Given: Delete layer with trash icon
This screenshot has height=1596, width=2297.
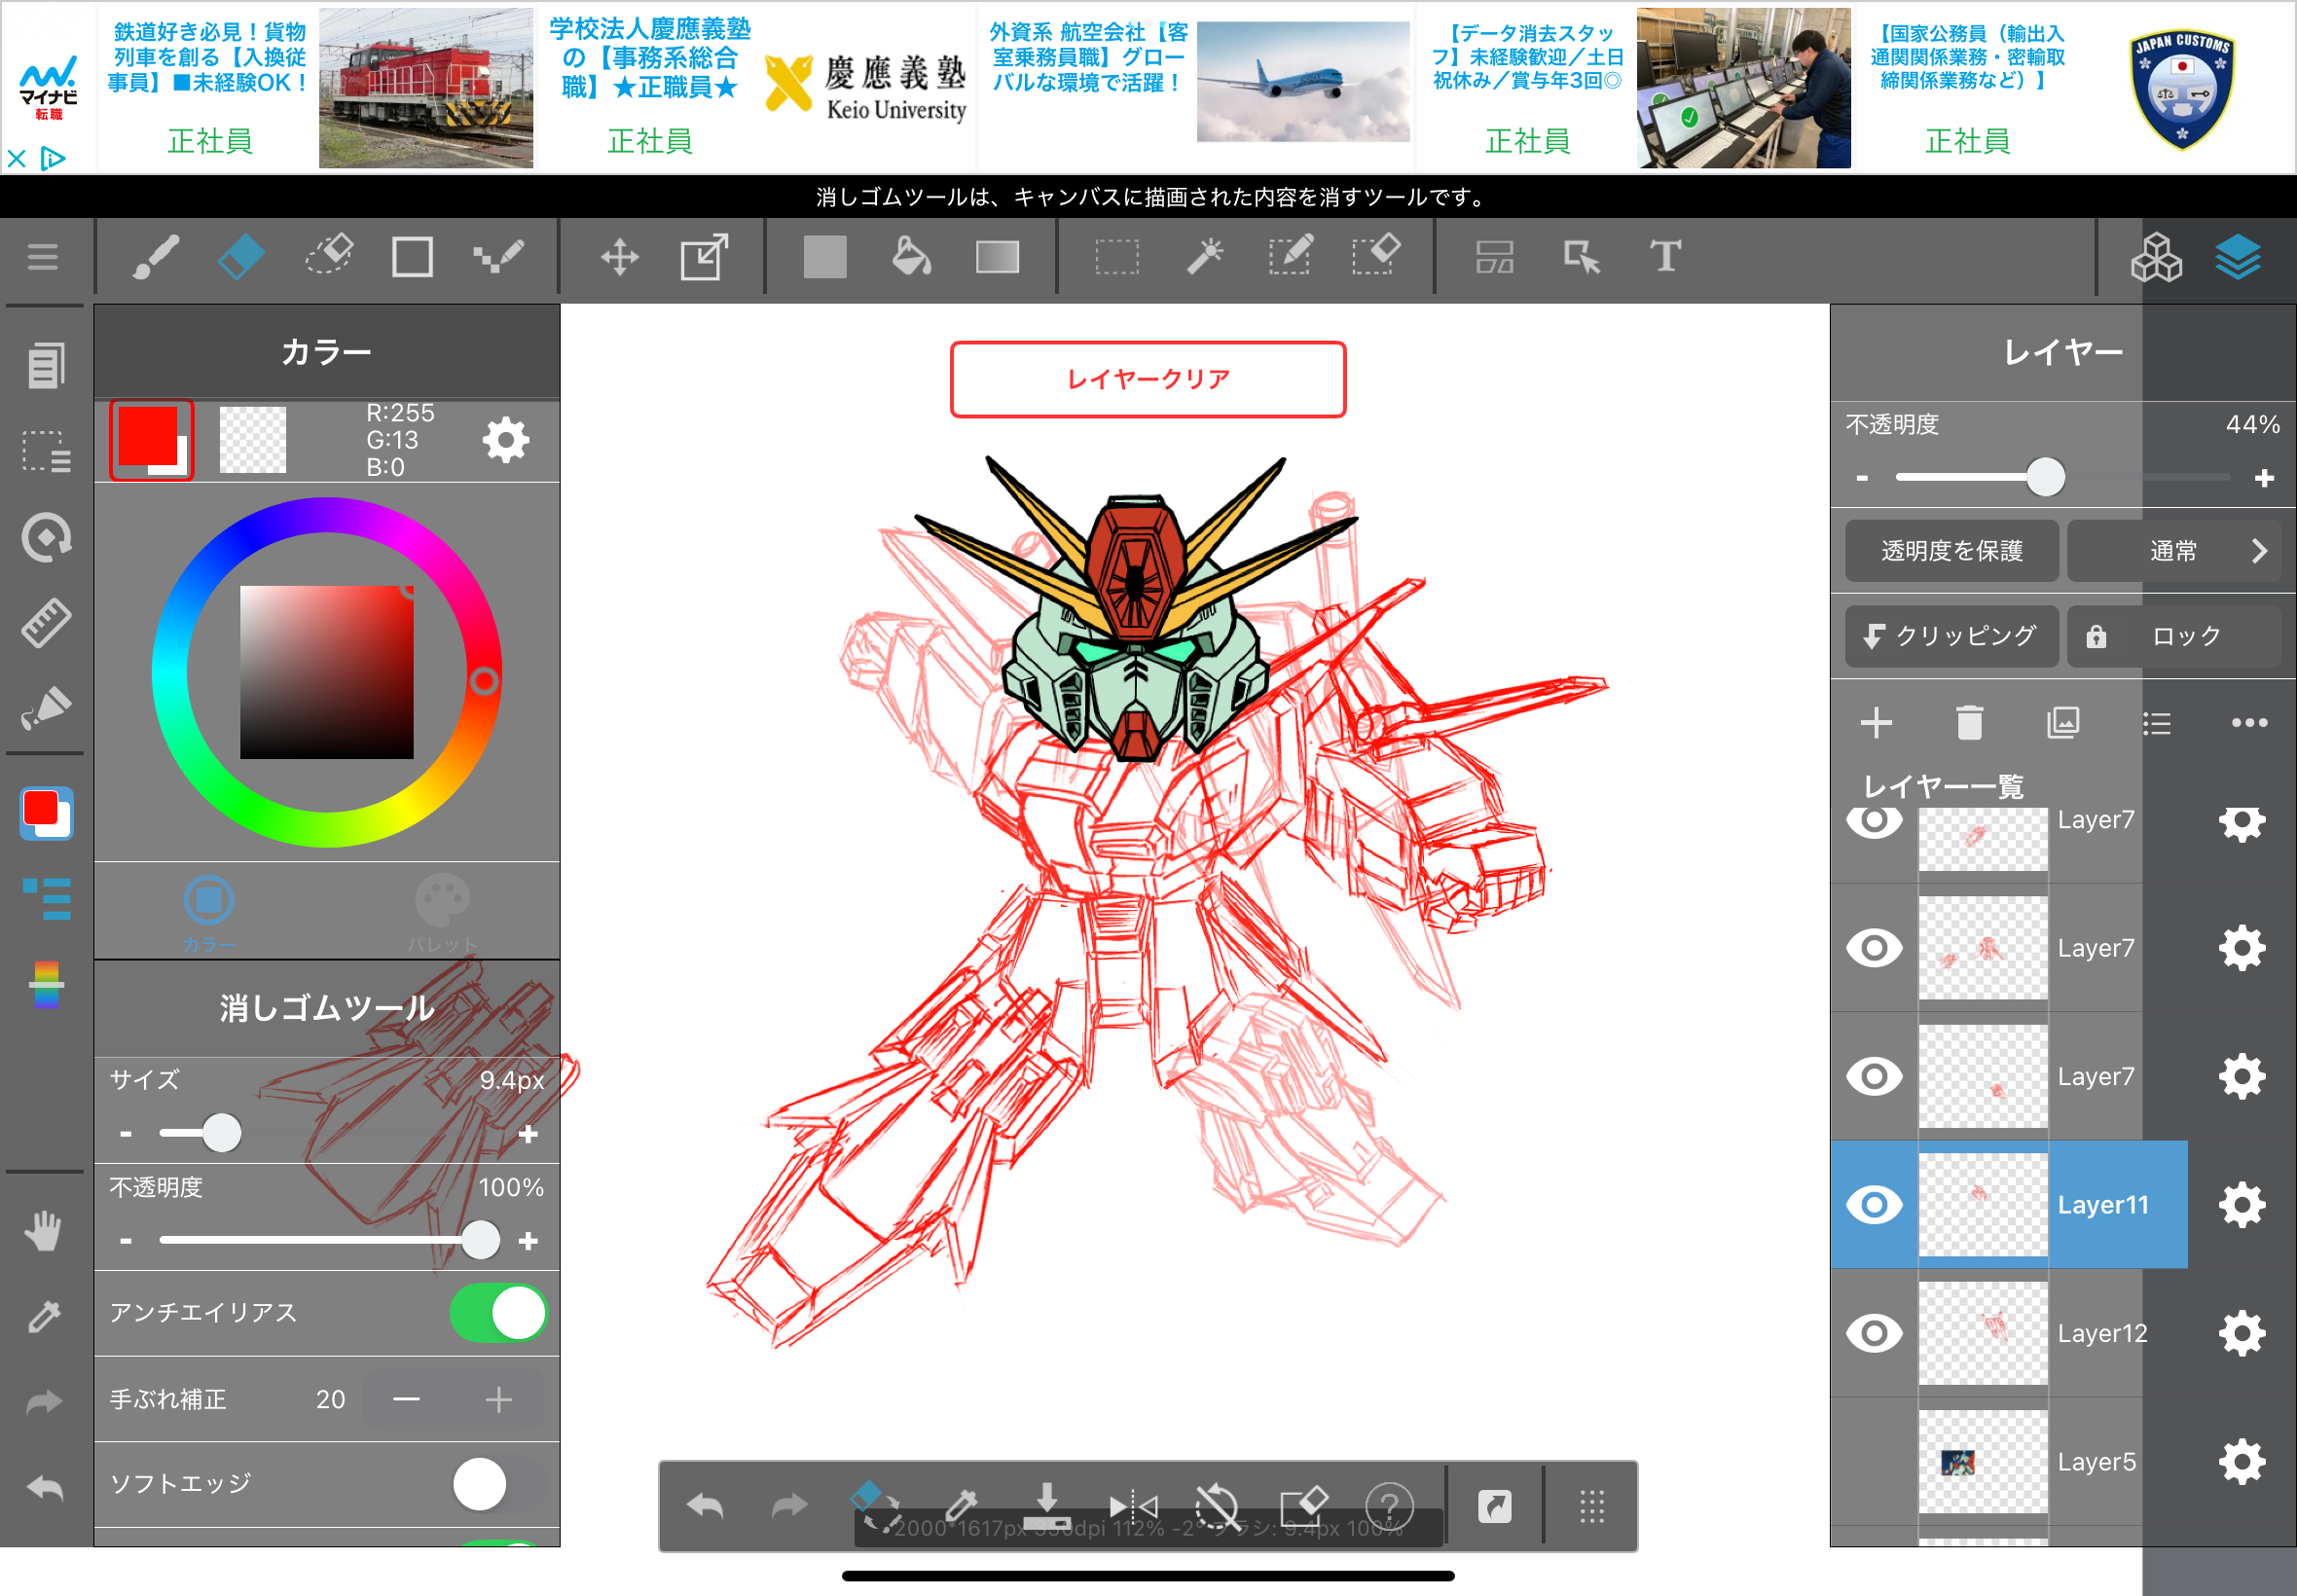Looking at the screenshot, I should pos(1969,722).
